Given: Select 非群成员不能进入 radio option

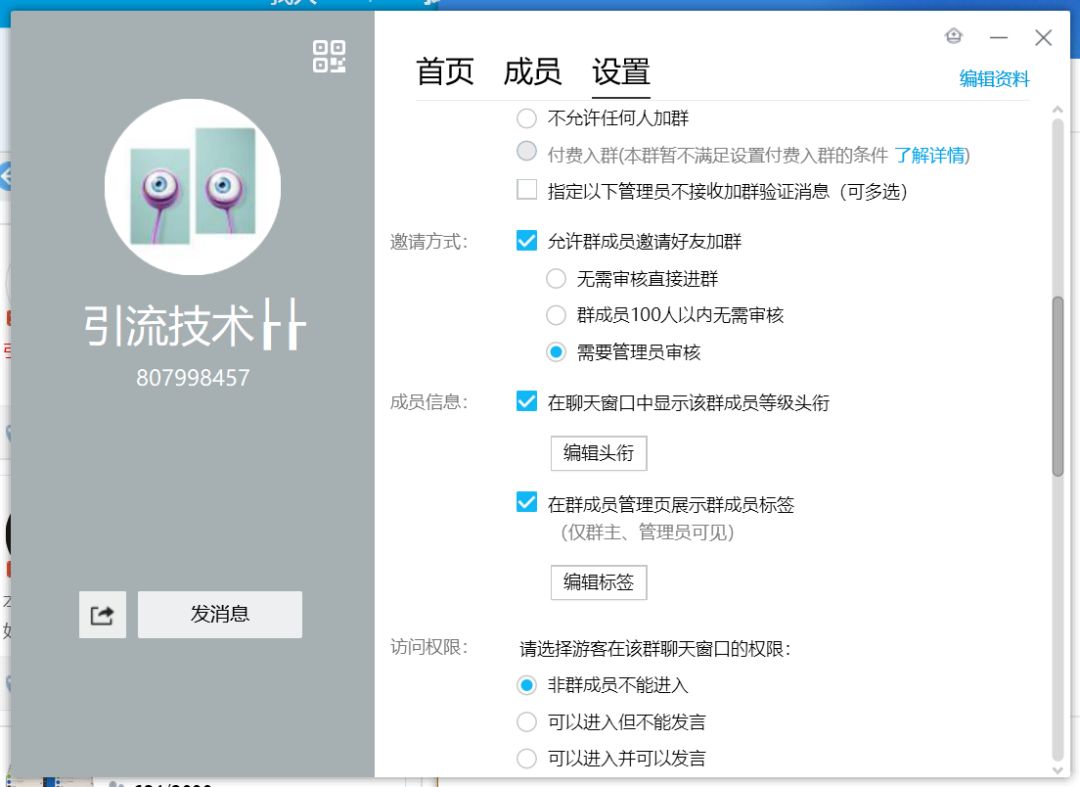Looking at the screenshot, I should pos(526,685).
